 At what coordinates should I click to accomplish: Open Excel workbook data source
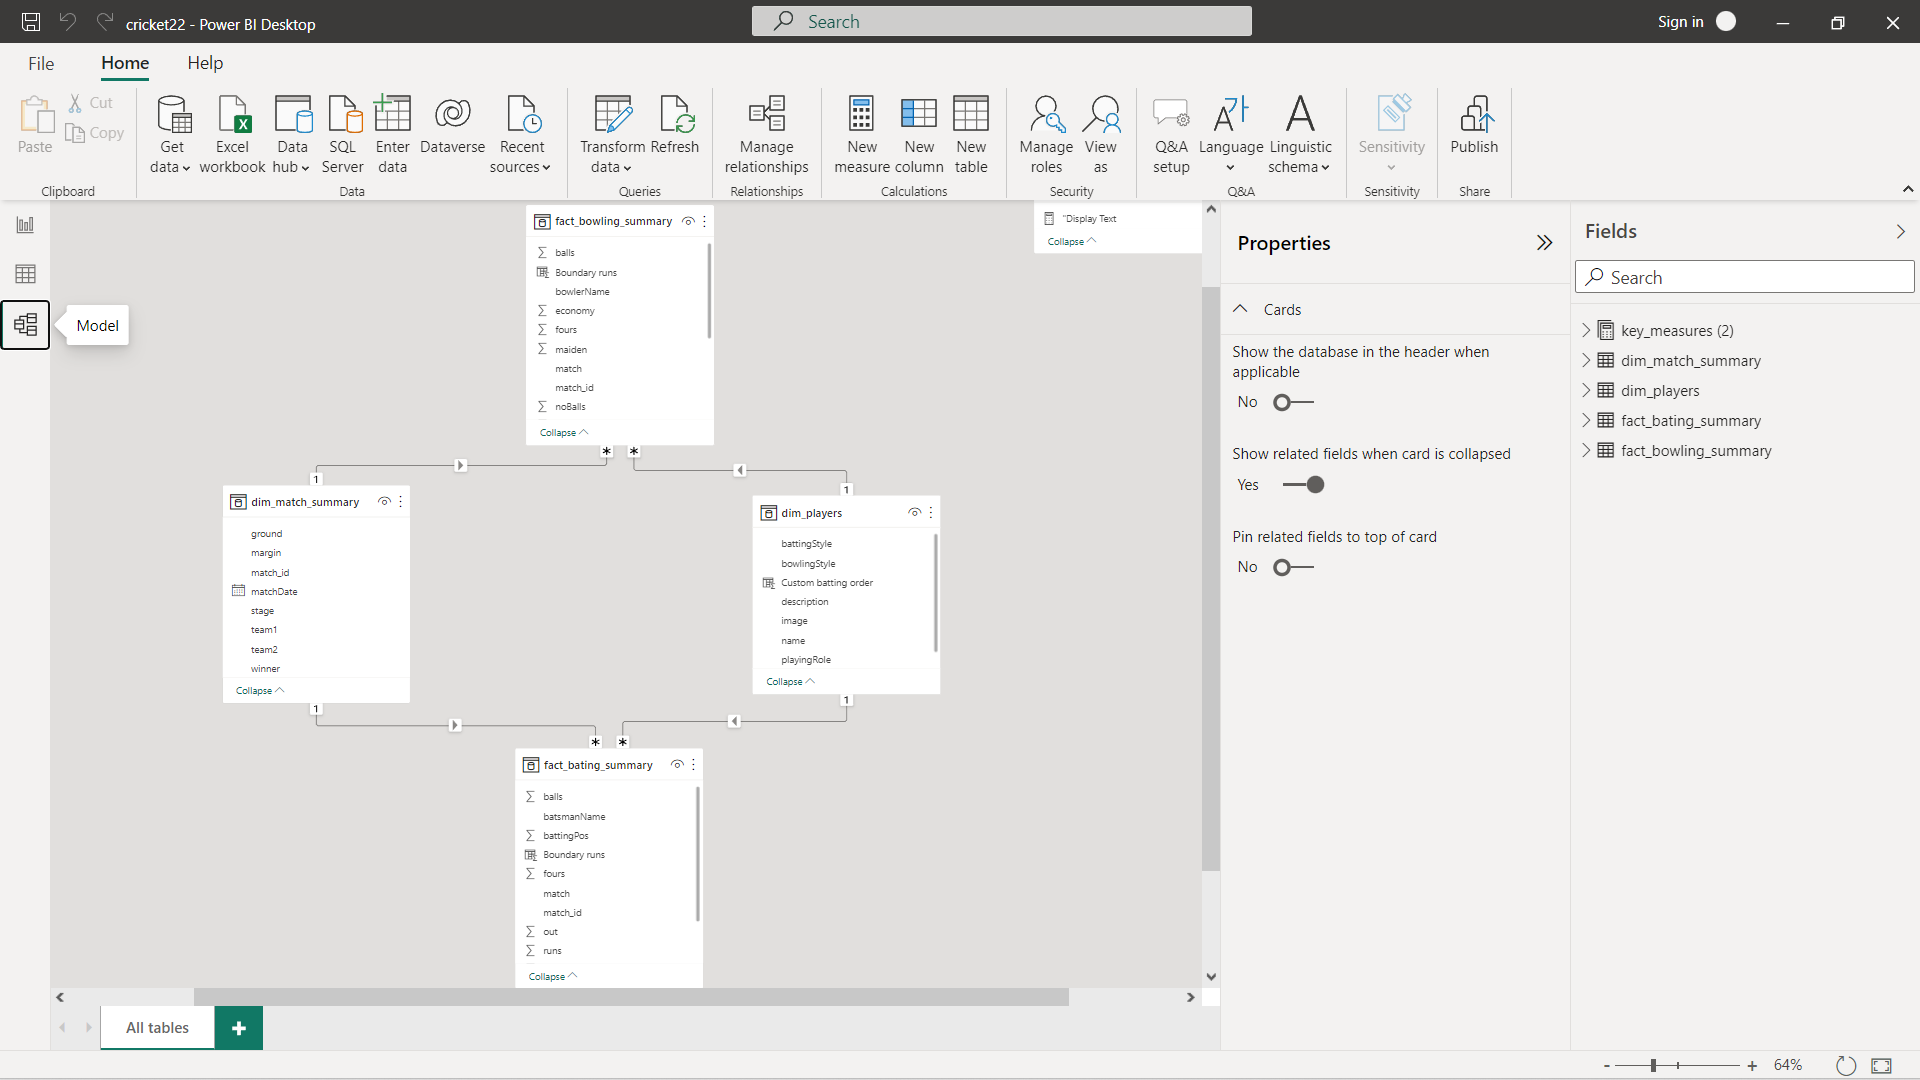[x=232, y=116]
